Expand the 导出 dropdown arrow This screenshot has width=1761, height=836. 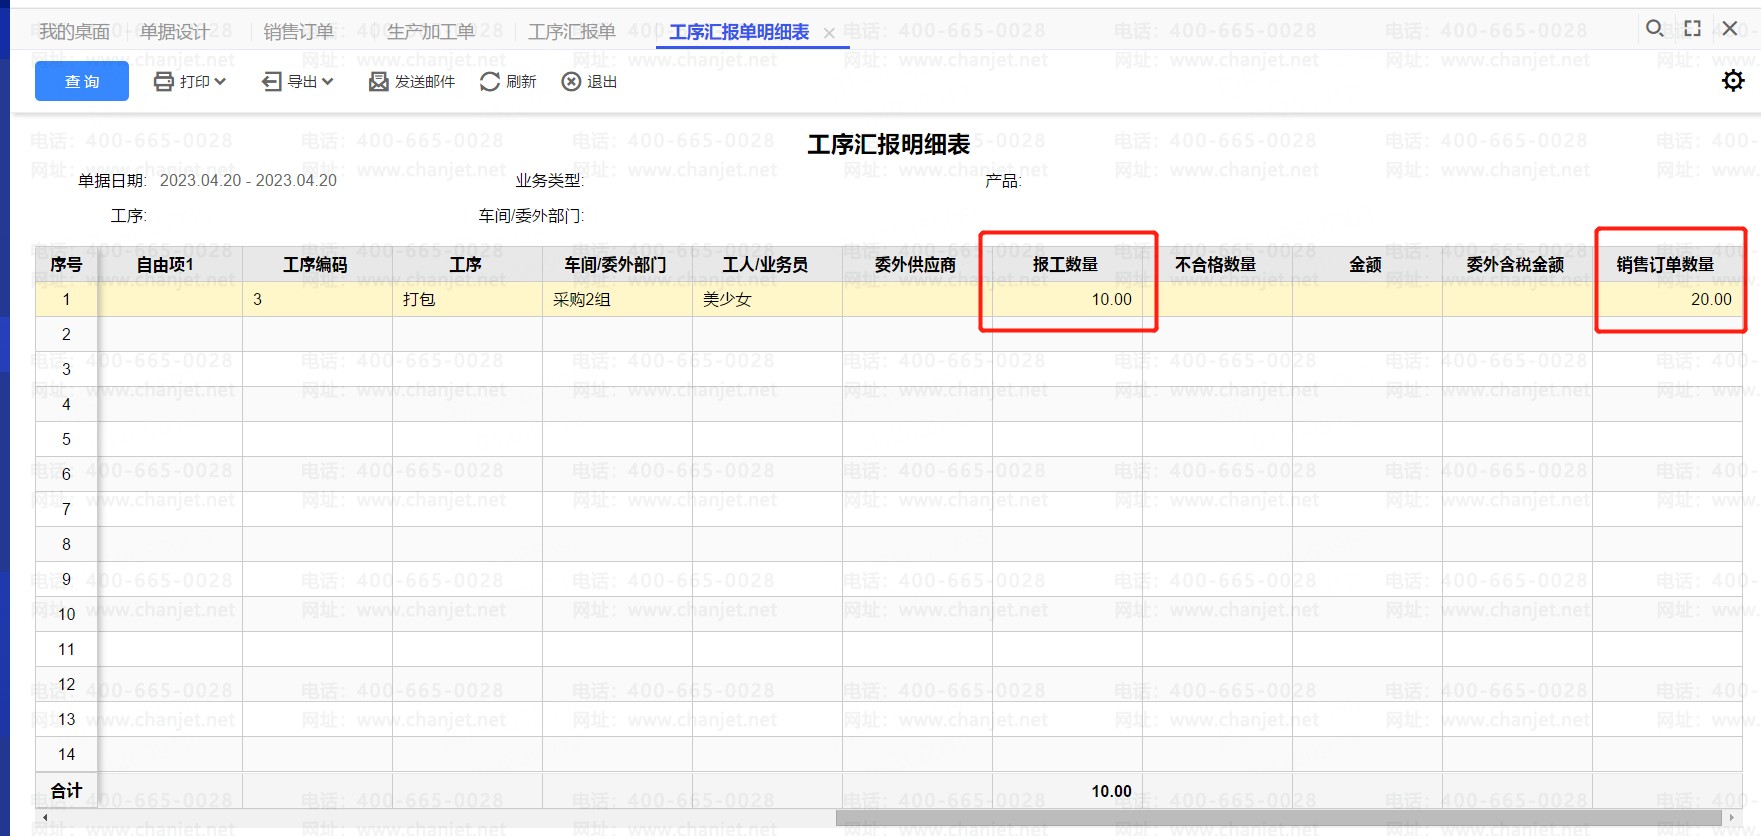point(328,82)
